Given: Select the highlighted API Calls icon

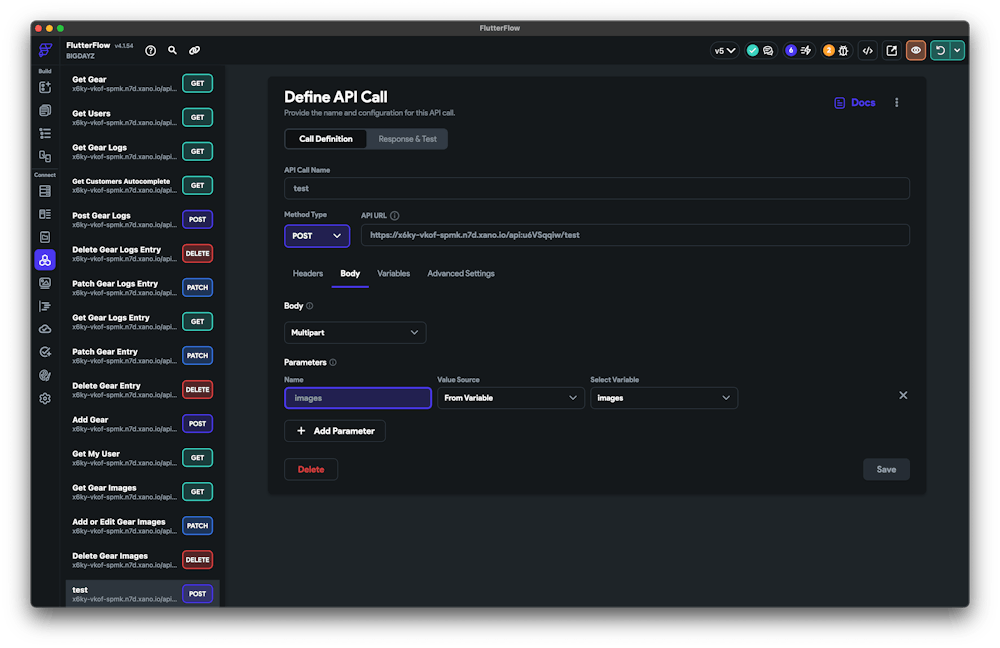Looking at the screenshot, I should 45,260.
